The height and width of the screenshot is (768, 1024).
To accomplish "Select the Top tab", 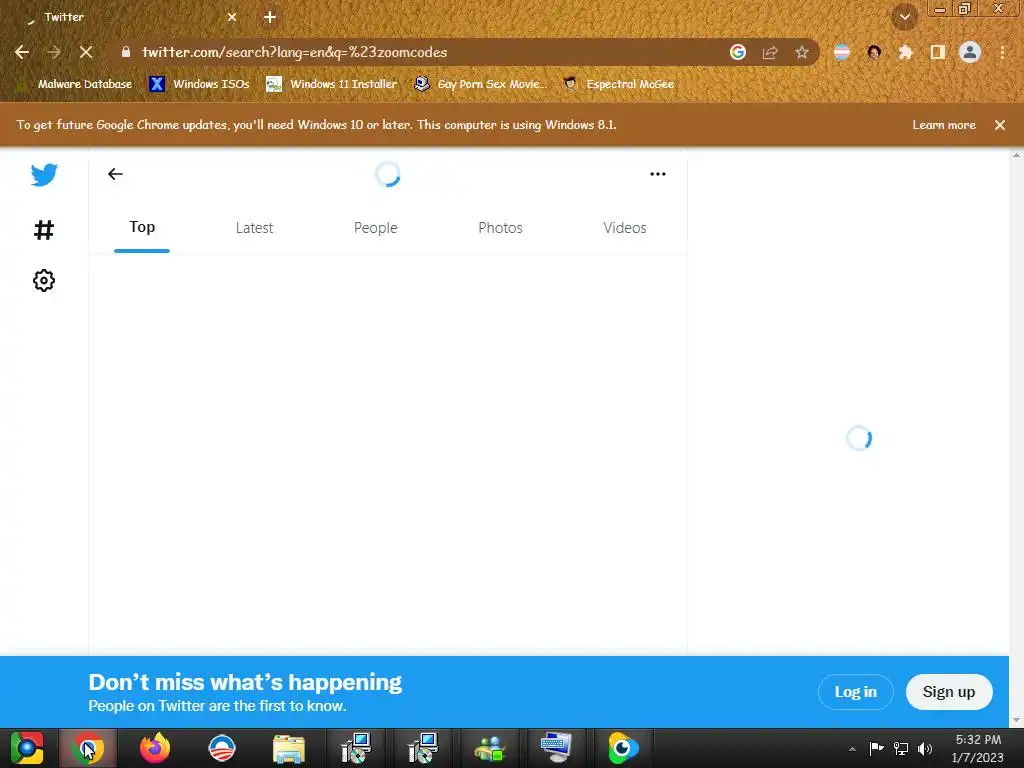I will pyautogui.click(x=142, y=227).
